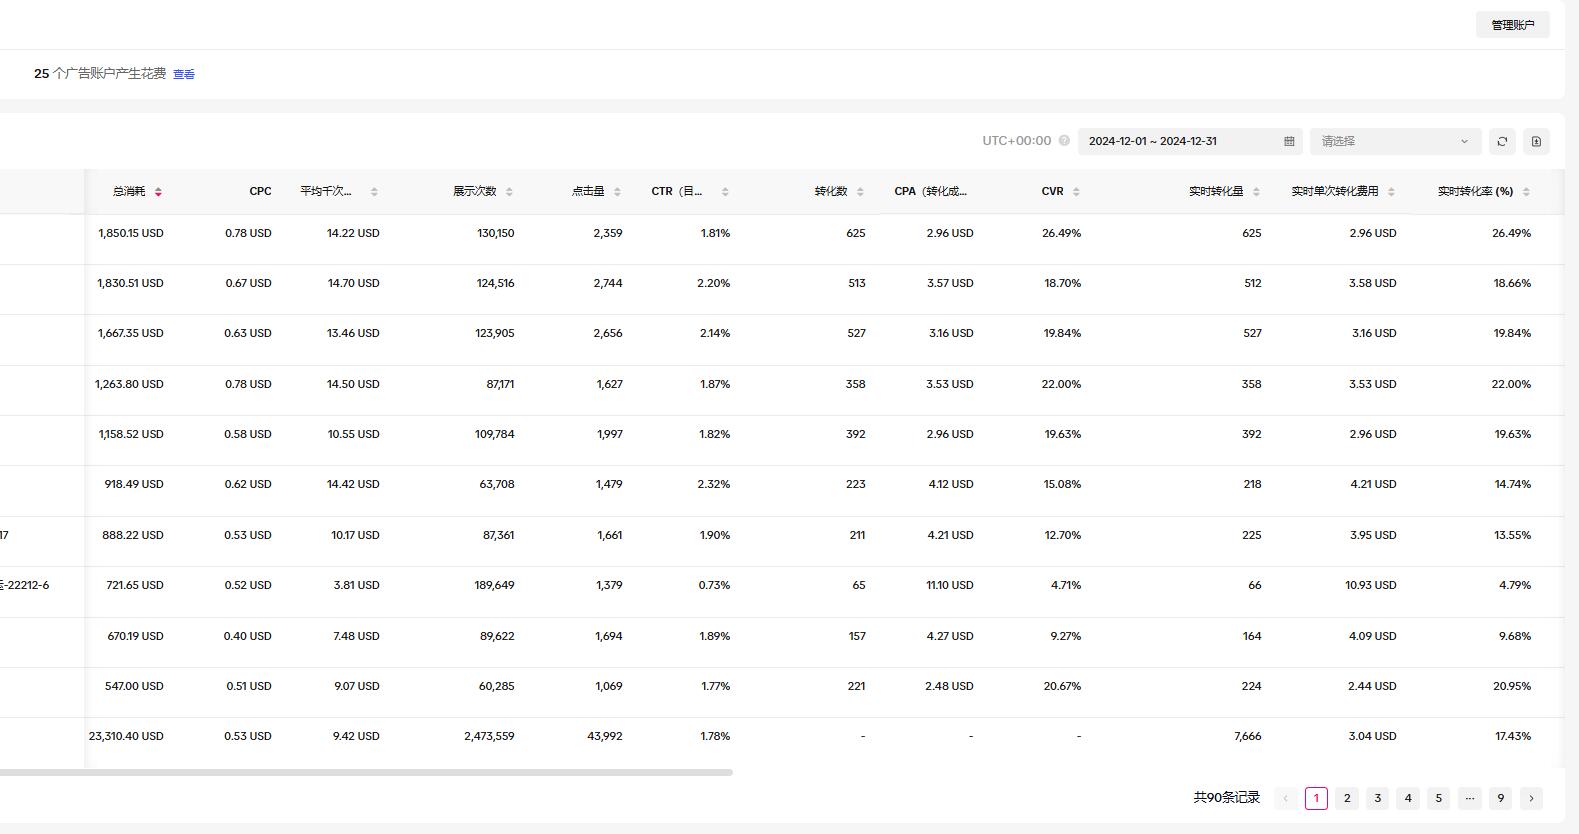Click the 189,649 impressions cell

click(x=495, y=585)
